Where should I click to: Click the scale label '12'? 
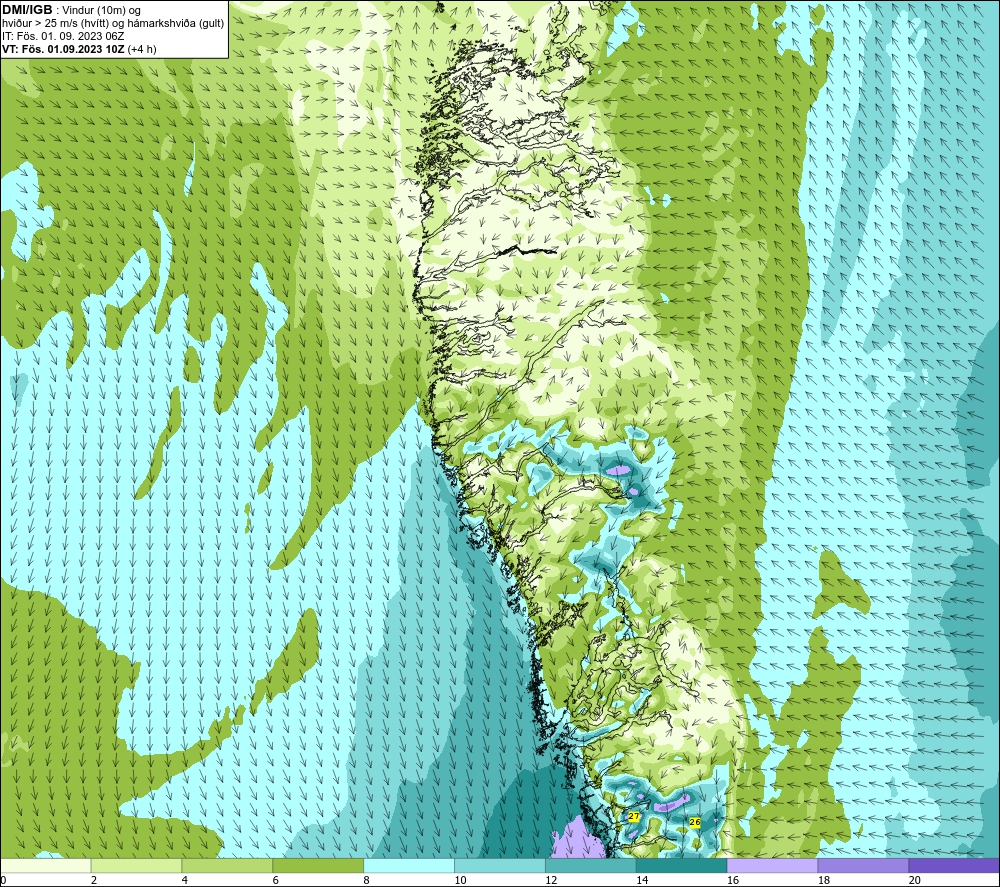click(551, 880)
